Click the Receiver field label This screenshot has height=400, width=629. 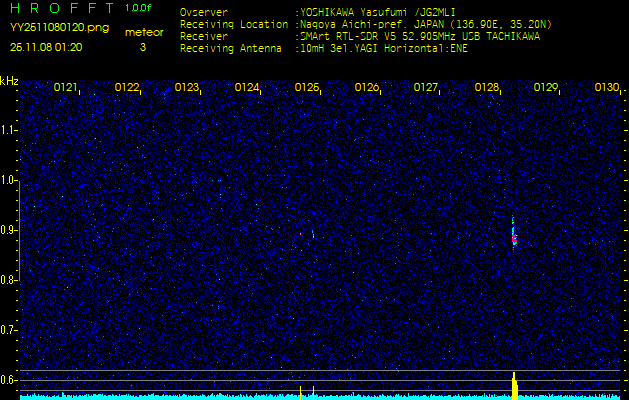(x=204, y=37)
